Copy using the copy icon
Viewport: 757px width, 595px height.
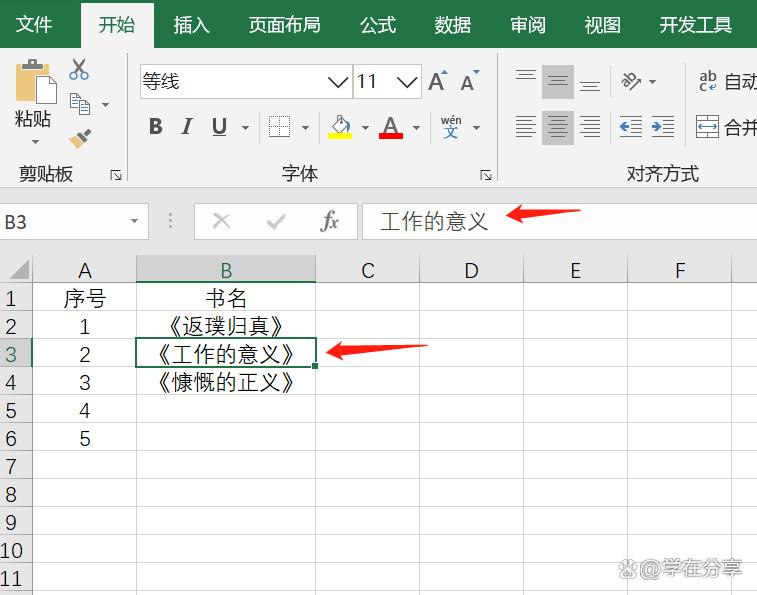(x=80, y=104)
